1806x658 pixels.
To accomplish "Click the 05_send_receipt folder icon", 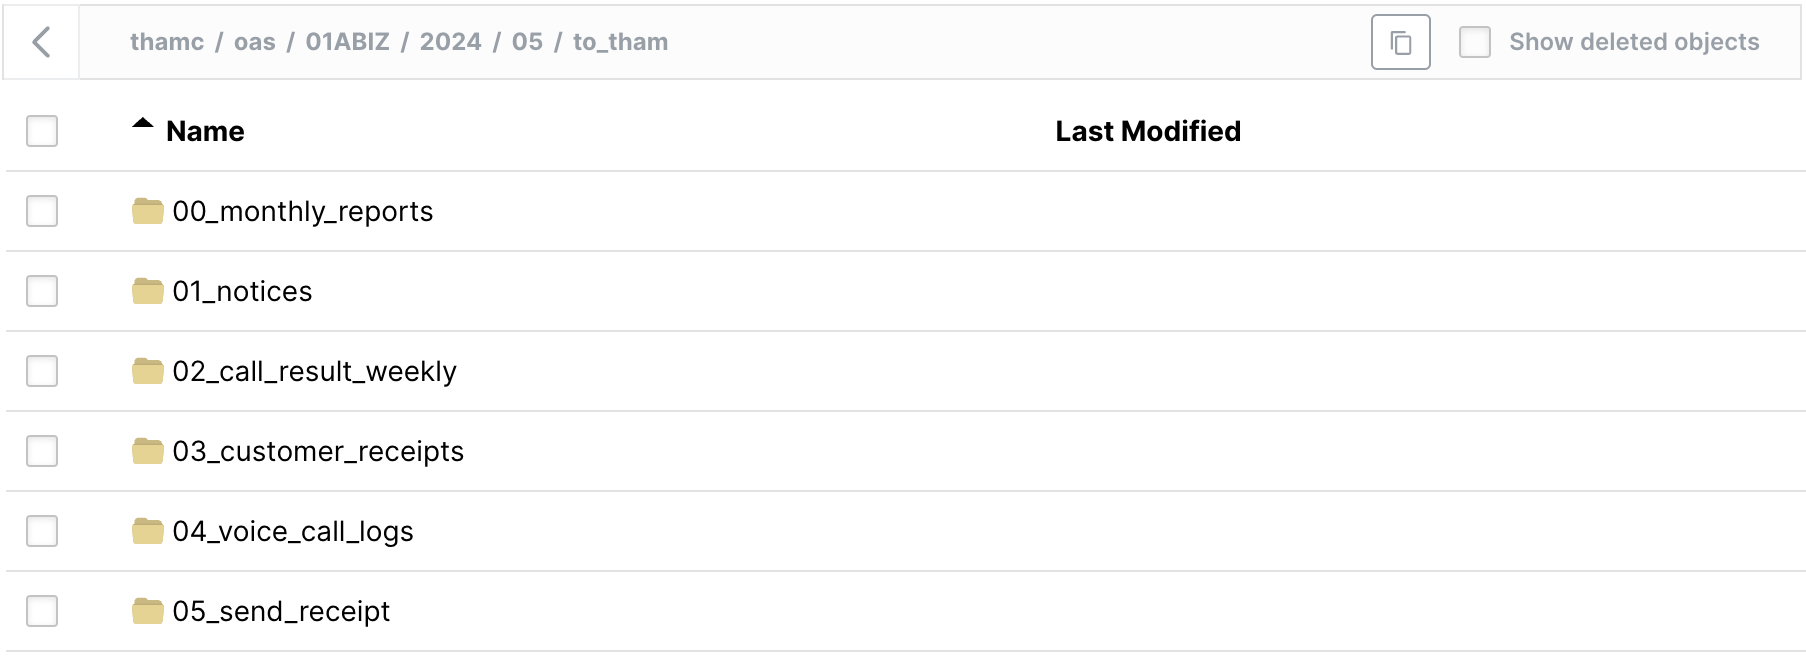I will point(148,611).
